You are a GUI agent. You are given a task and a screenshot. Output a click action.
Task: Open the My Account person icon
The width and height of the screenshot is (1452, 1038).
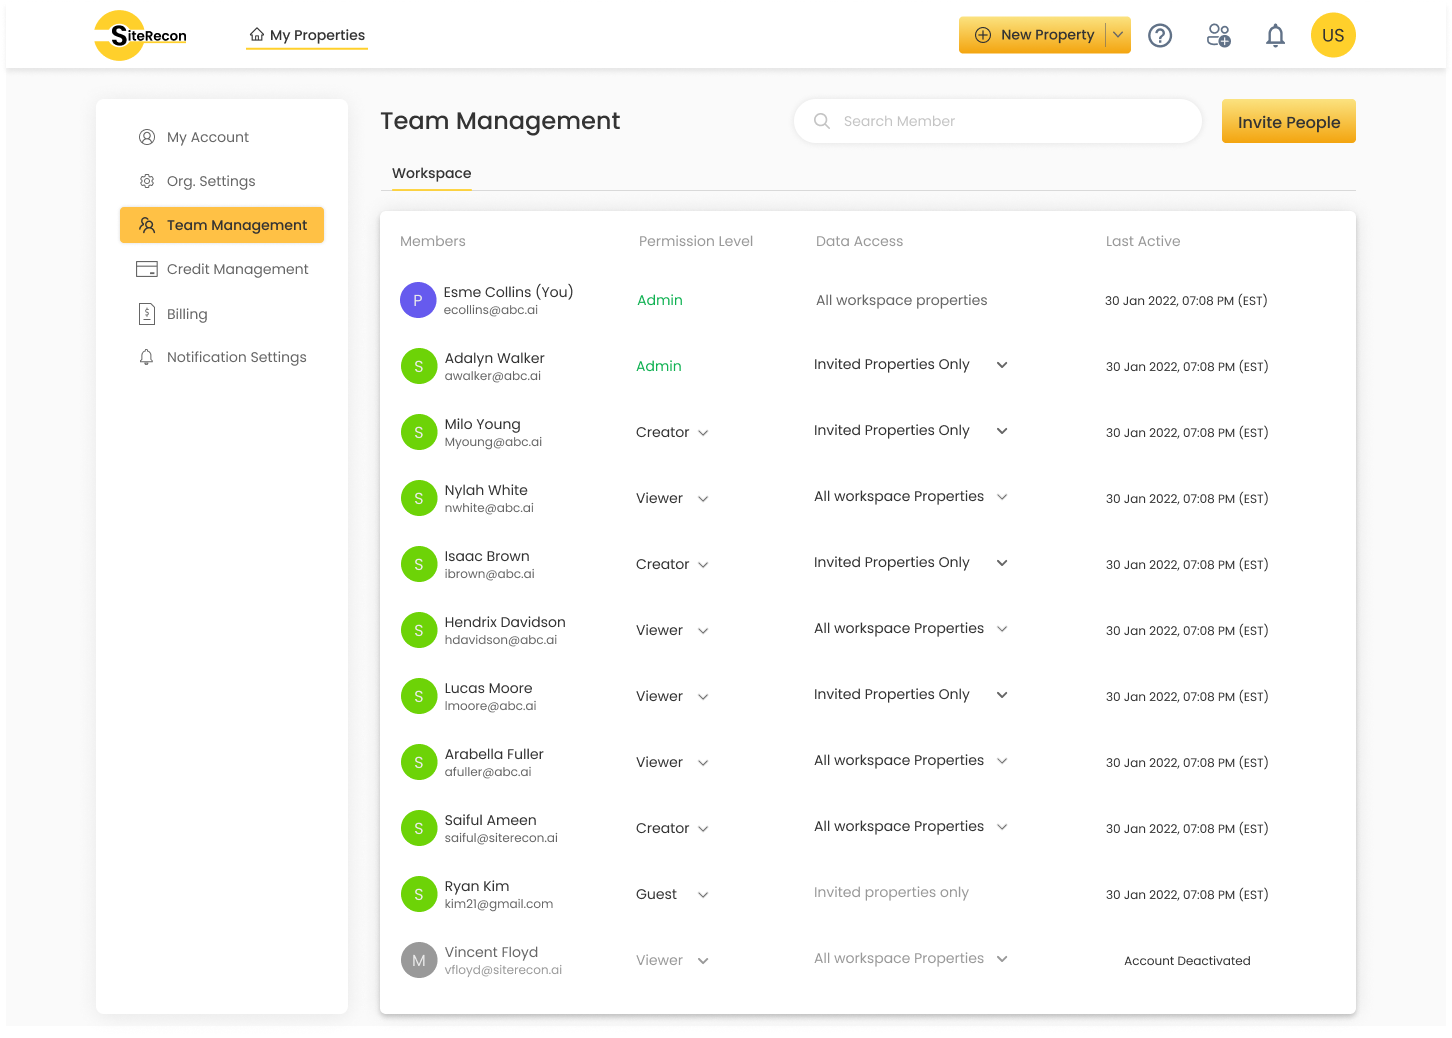pos(147,137)
